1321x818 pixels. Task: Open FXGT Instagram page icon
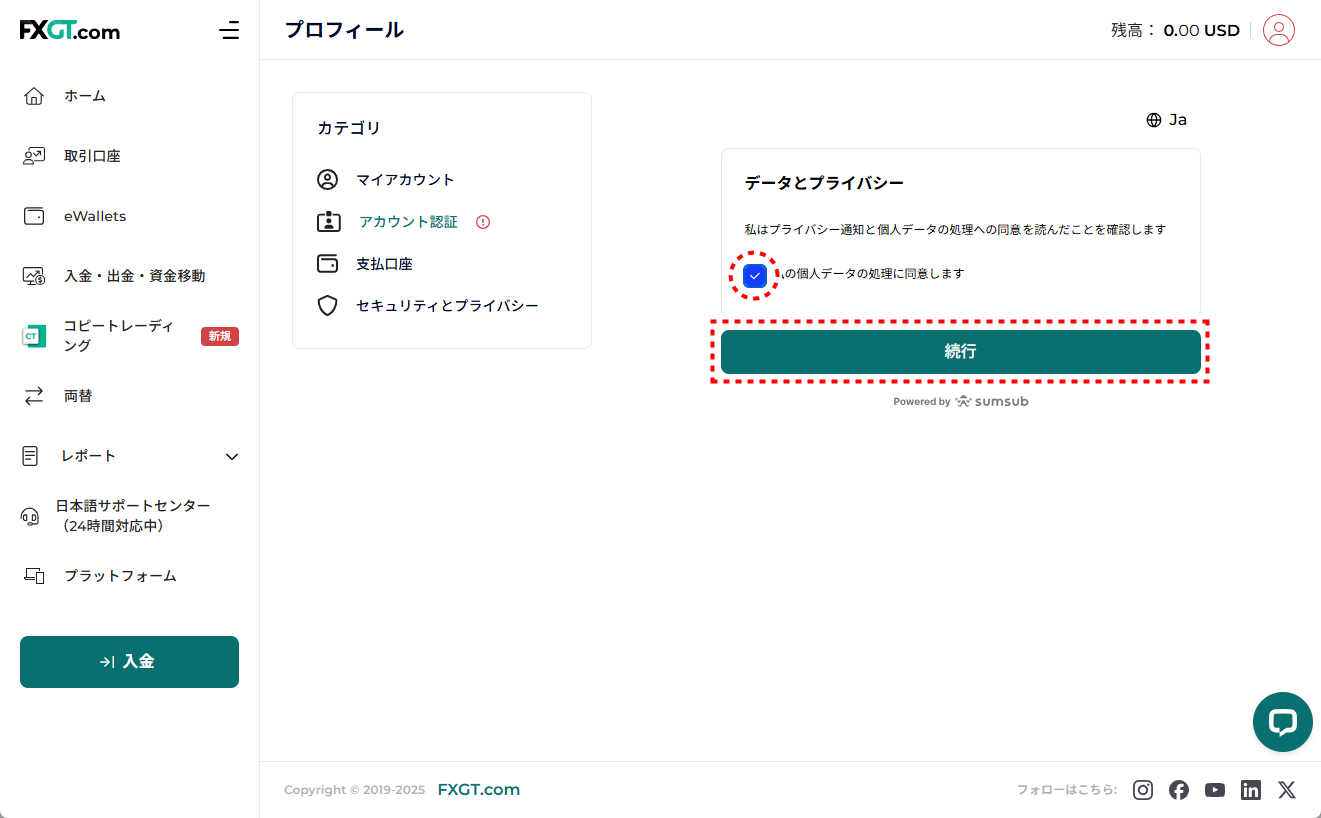(1143, 790)
